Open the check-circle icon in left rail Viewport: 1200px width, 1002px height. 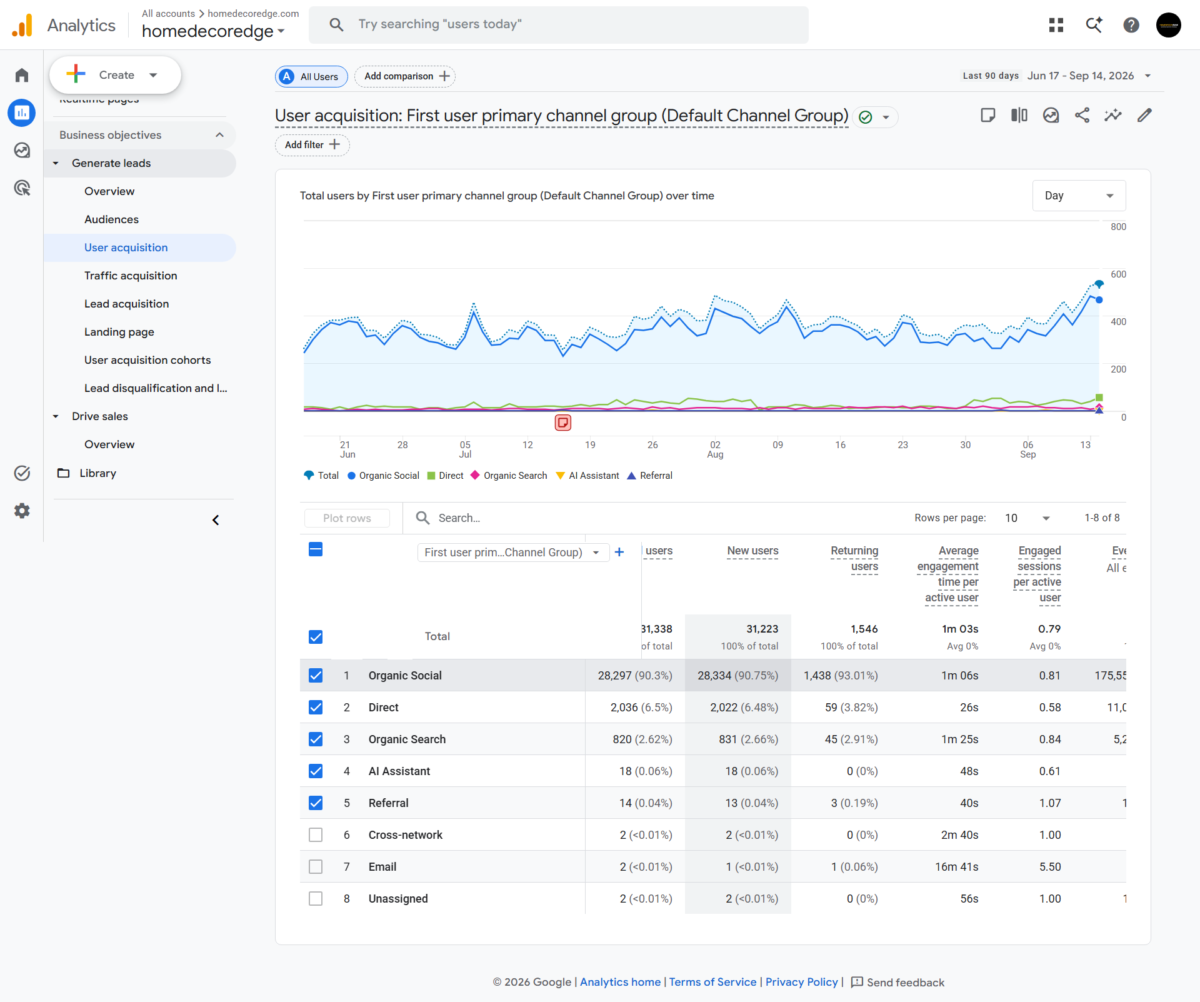click(x=22, y=473)
